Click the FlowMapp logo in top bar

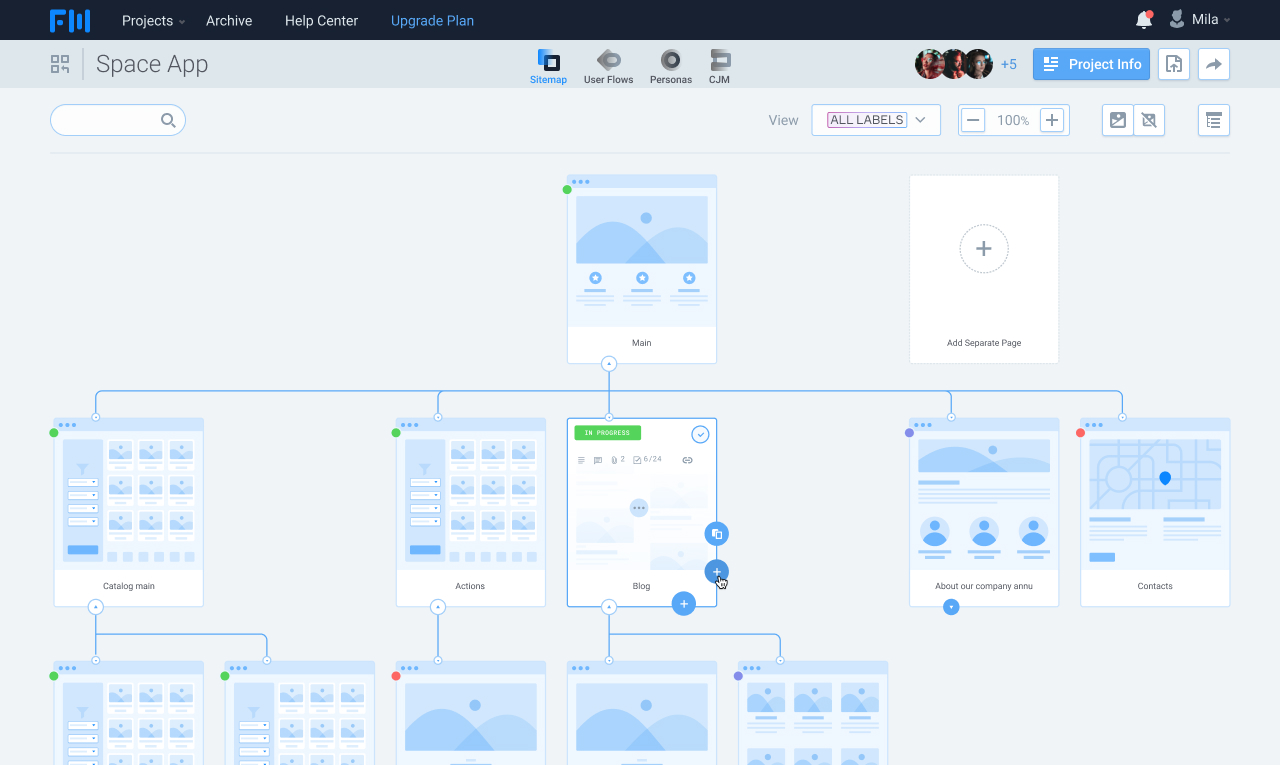click(70, 20)
